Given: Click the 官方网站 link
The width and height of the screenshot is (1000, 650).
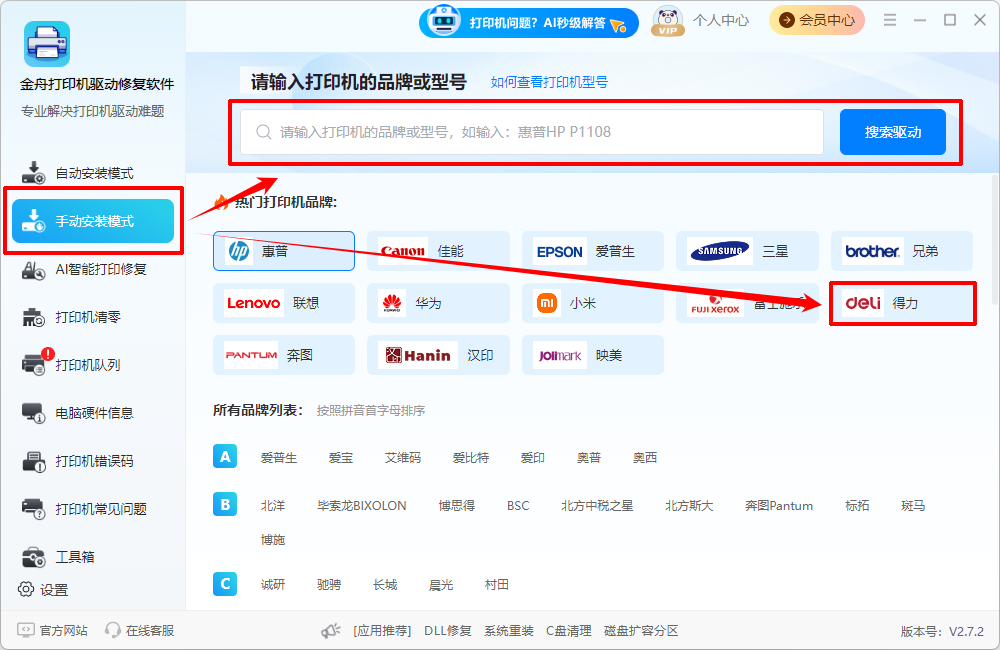Looking at the screenshot, I should [52, 630].
